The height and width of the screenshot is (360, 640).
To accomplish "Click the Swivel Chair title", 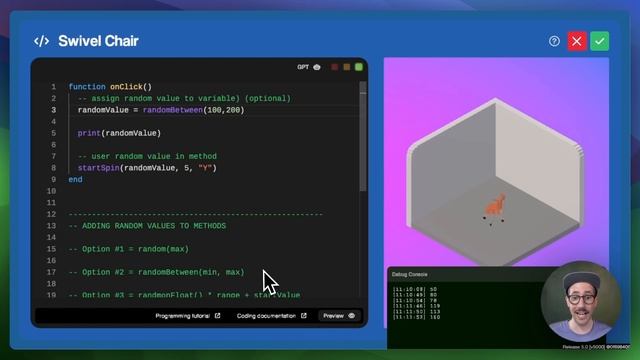I will 98,41.
